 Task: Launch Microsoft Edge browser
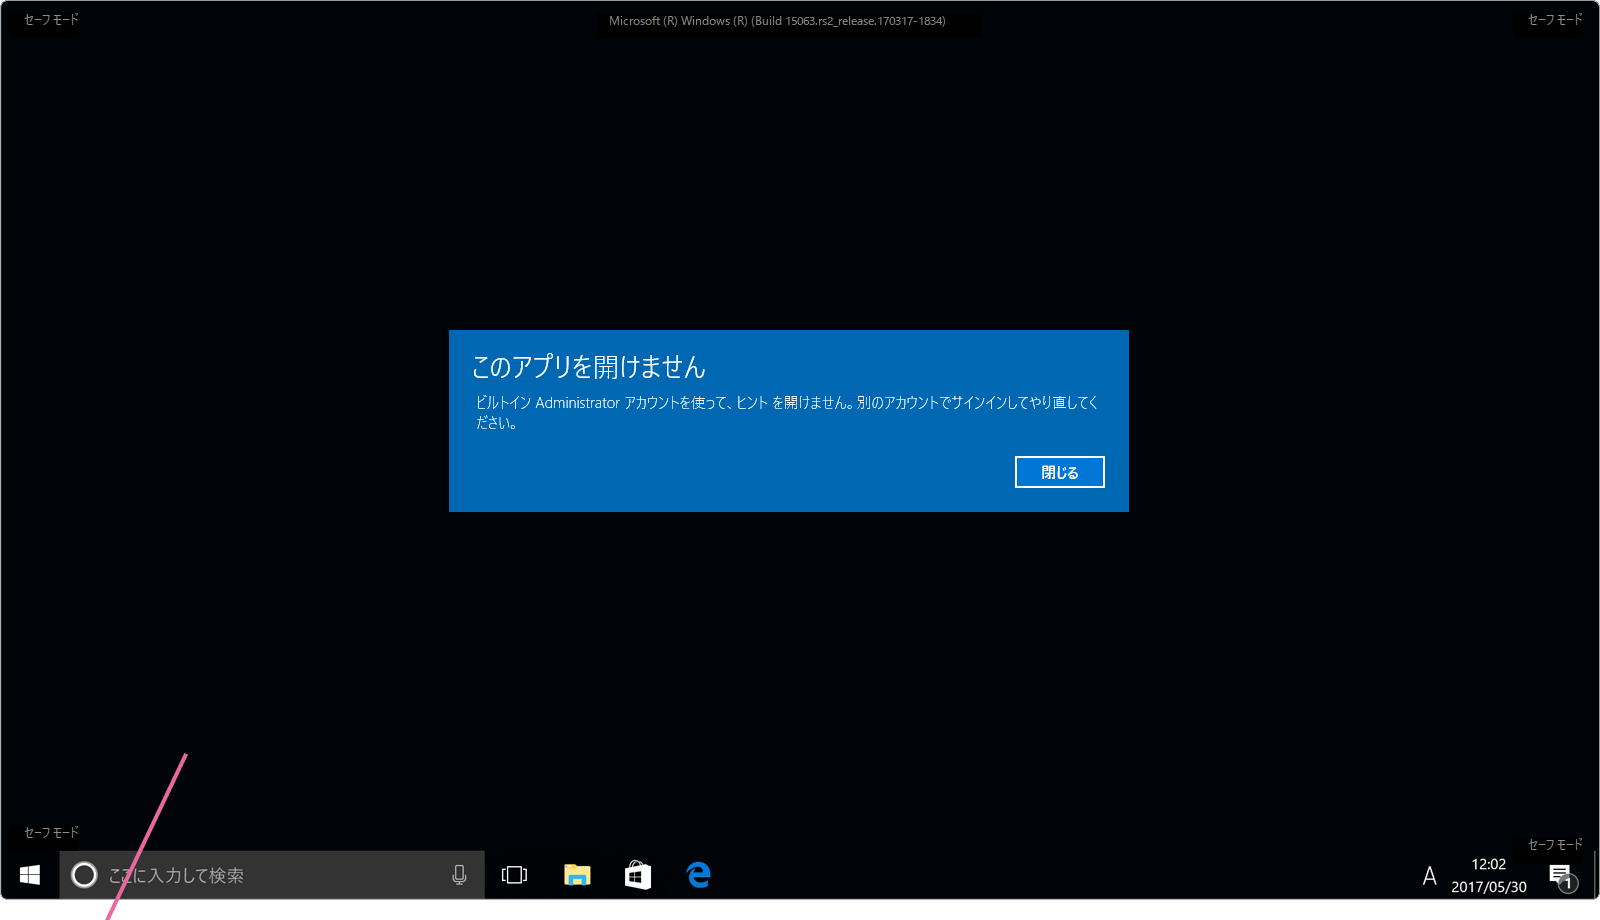[x=699, y=875]
